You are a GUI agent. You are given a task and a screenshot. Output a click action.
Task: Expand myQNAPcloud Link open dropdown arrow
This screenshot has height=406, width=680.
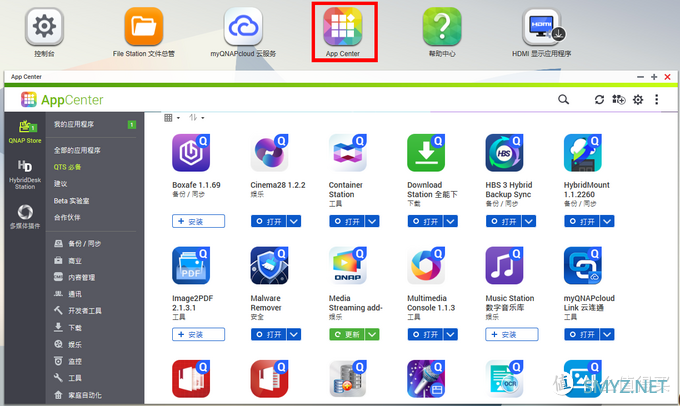[x=607, y=334]
